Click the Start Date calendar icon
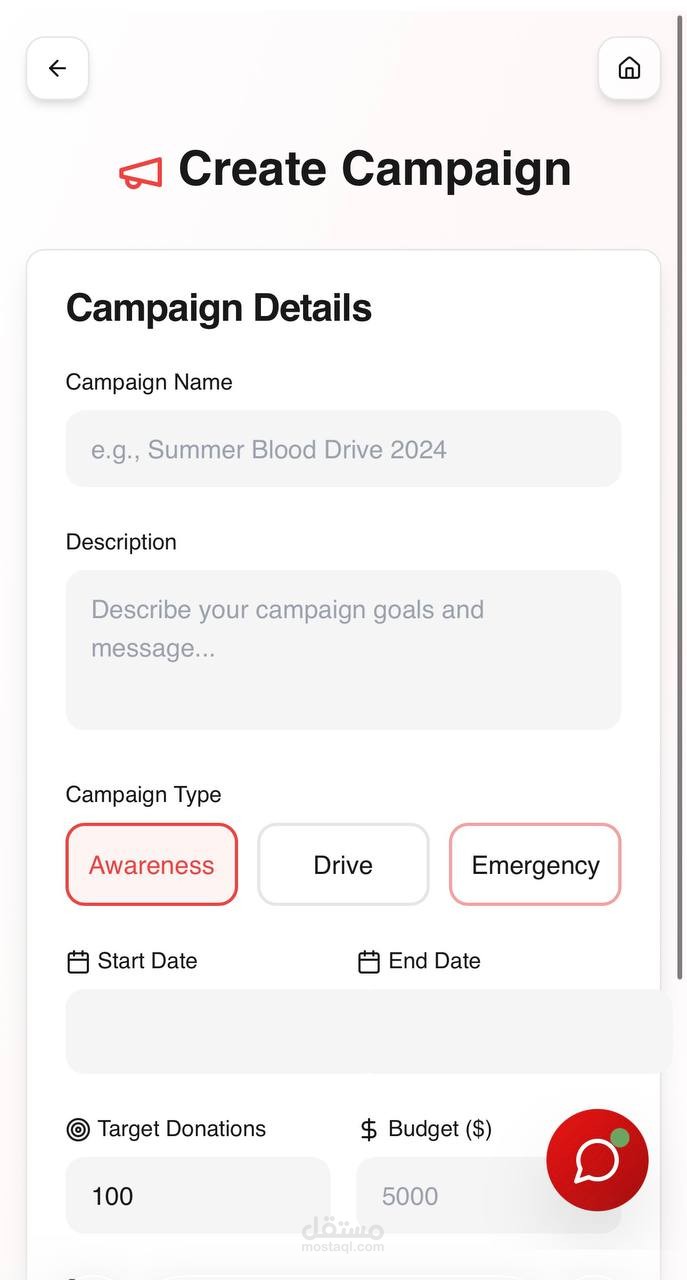The height and width of the screenshot is (1280, 687). tap(78, 962)
